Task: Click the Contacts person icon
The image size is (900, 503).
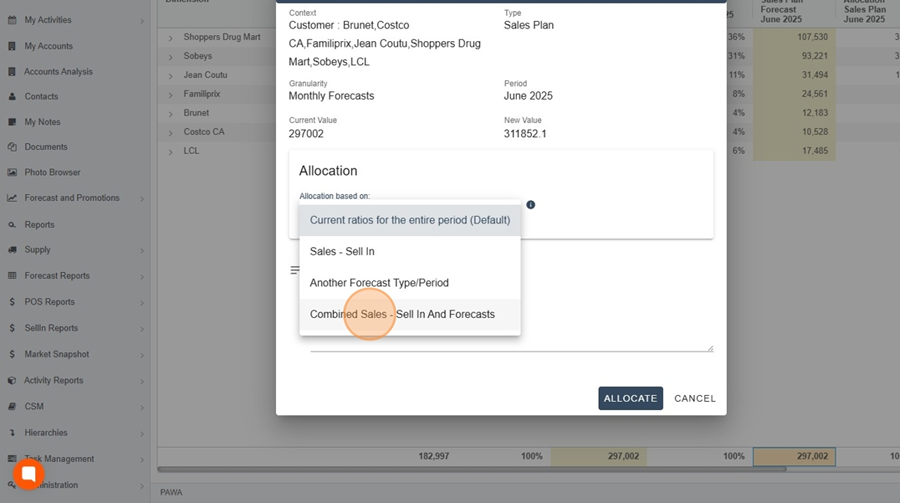Action: click(12, 96)
